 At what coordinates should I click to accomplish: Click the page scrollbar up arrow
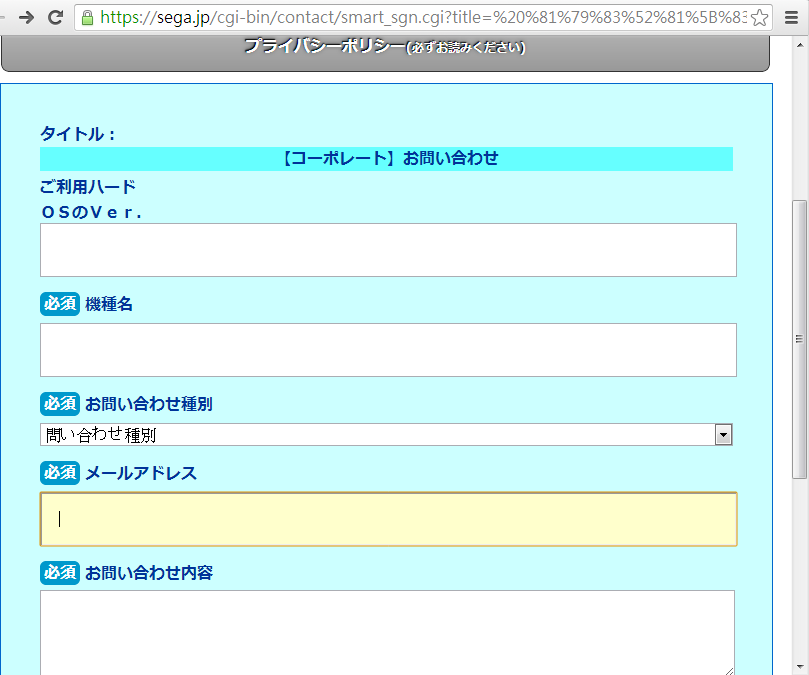coord(799,44)
